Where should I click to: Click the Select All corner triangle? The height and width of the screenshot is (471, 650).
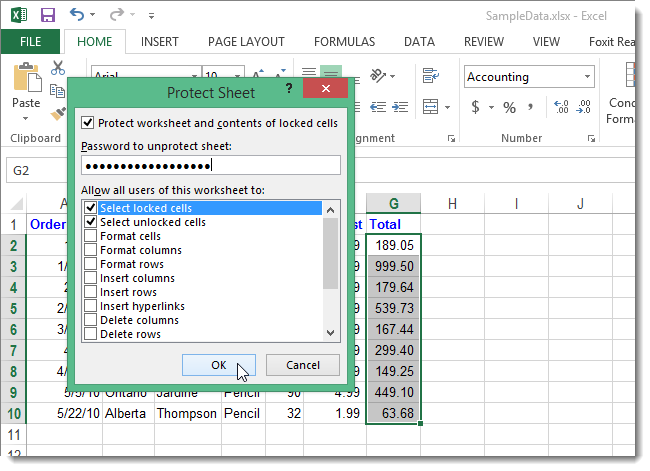click(17, 204)
